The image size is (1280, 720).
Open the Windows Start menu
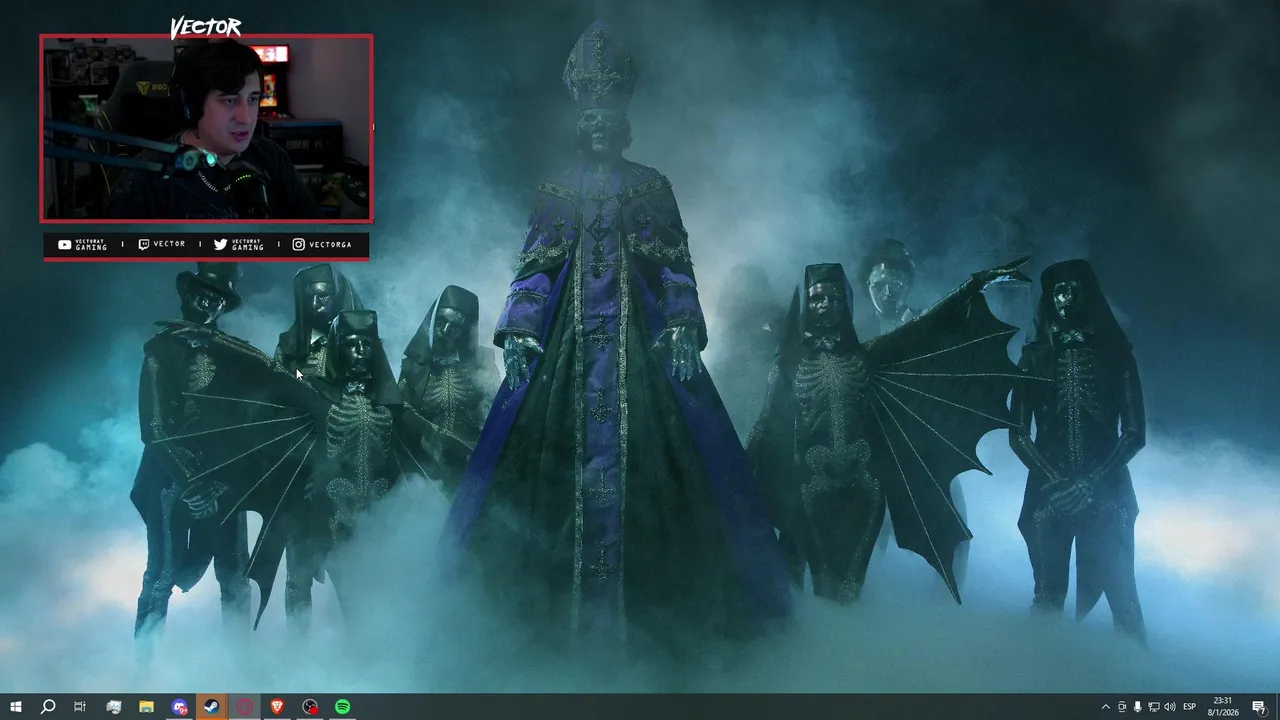tap(15, 707)
